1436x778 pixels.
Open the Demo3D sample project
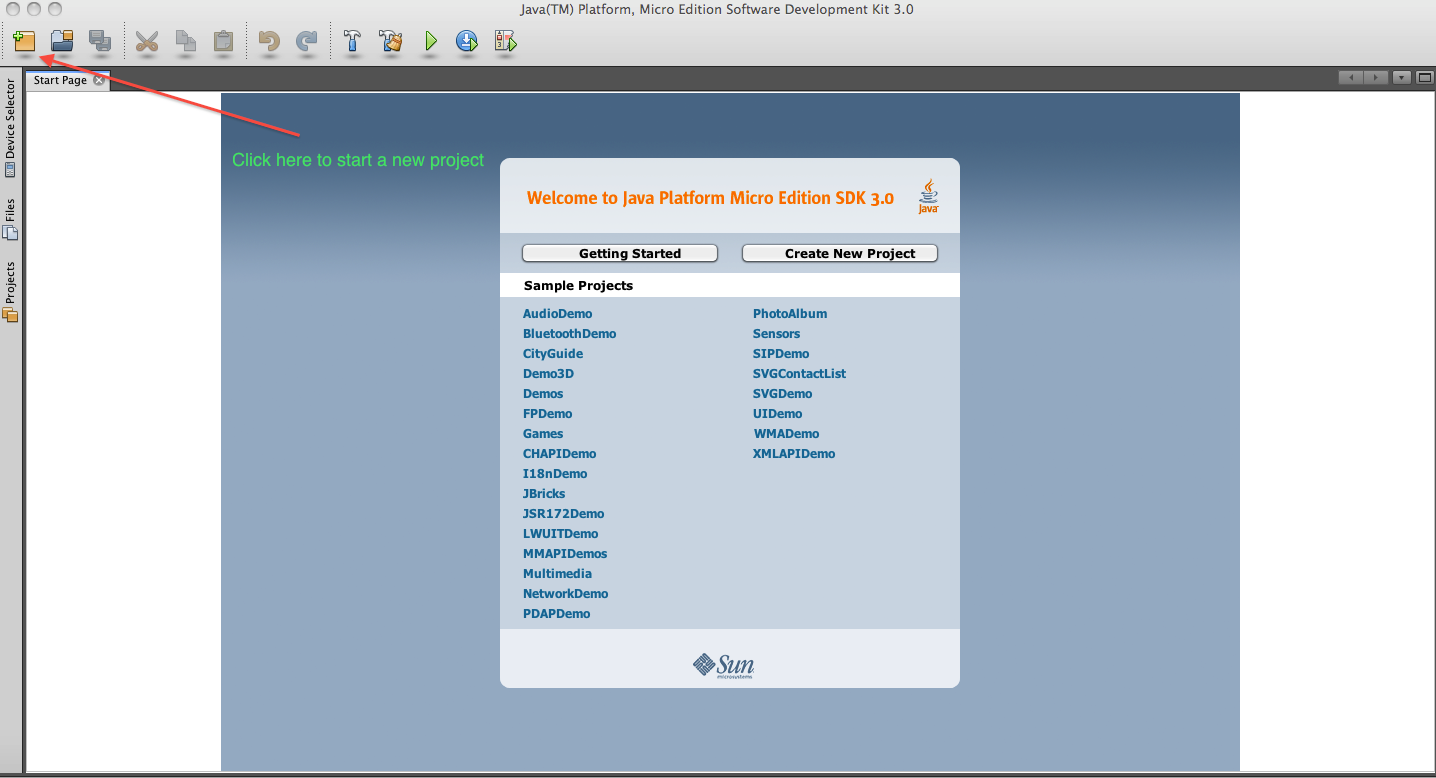548,373
